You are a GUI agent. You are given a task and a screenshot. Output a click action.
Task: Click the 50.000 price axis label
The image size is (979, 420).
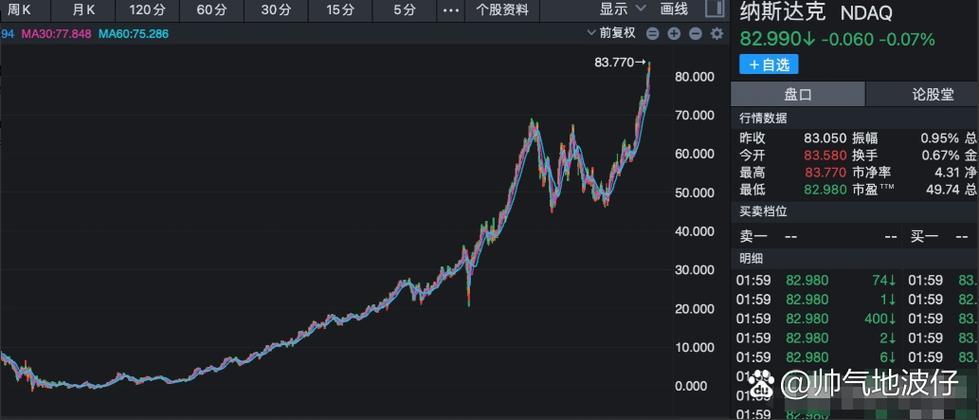click(694, 193)
